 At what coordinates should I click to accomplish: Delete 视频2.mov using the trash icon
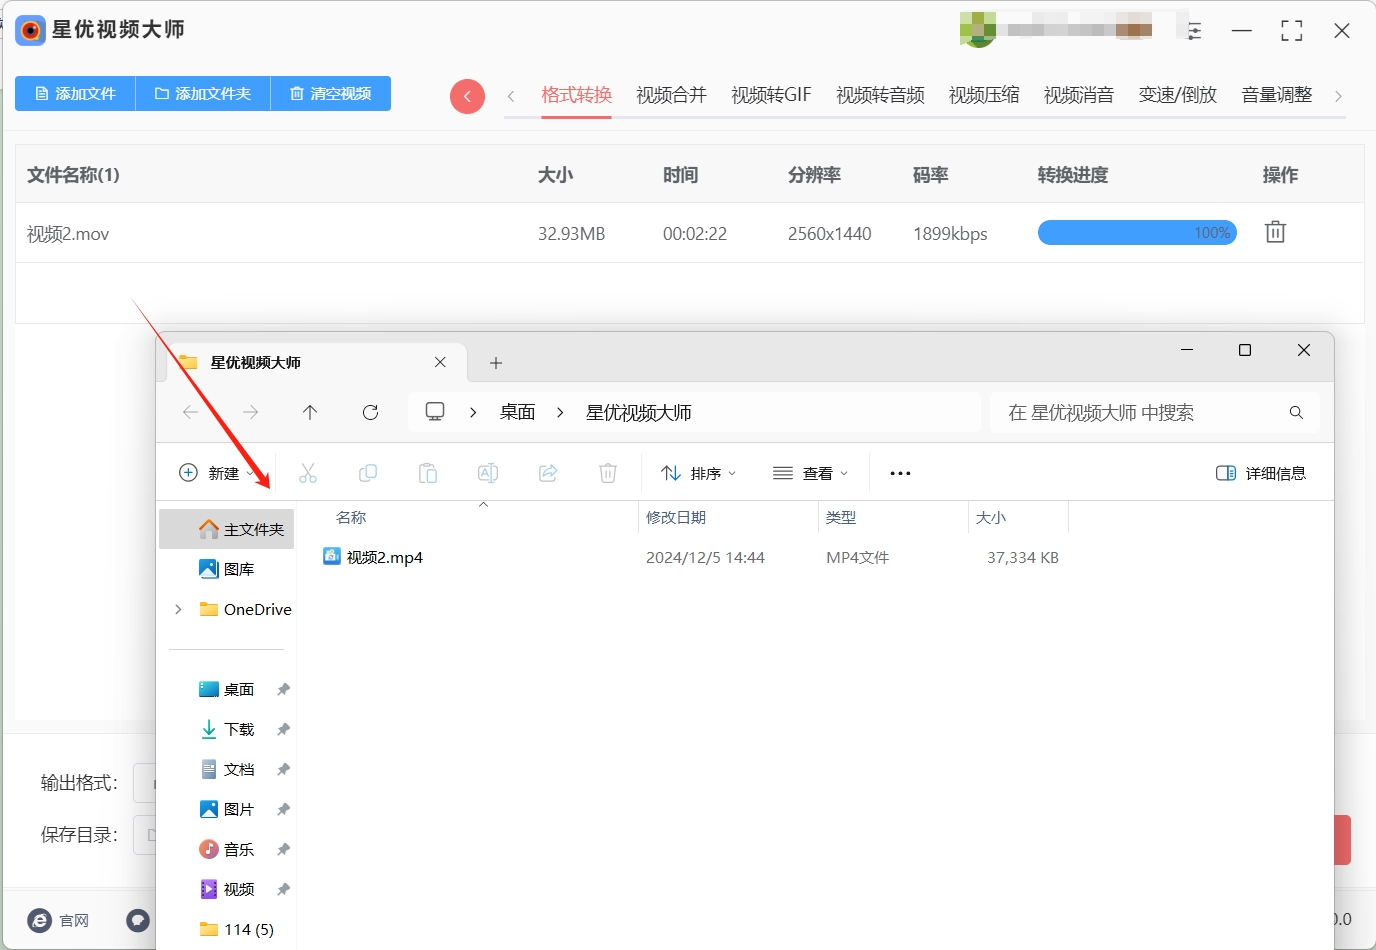tap(1275, 232)
